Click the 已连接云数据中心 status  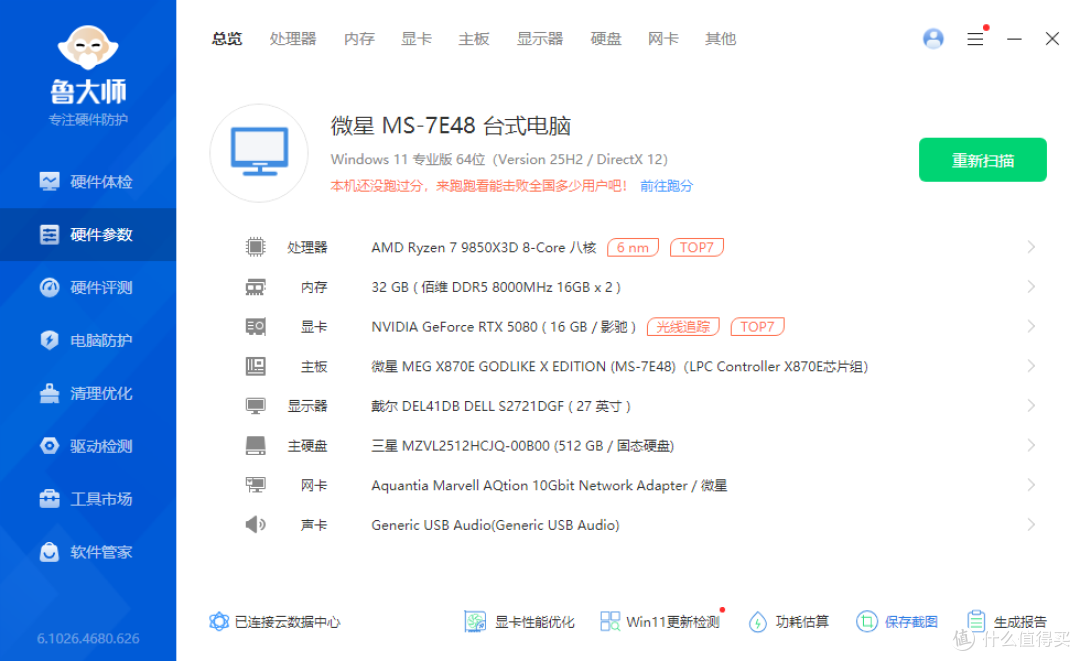[x=275, y=622]
